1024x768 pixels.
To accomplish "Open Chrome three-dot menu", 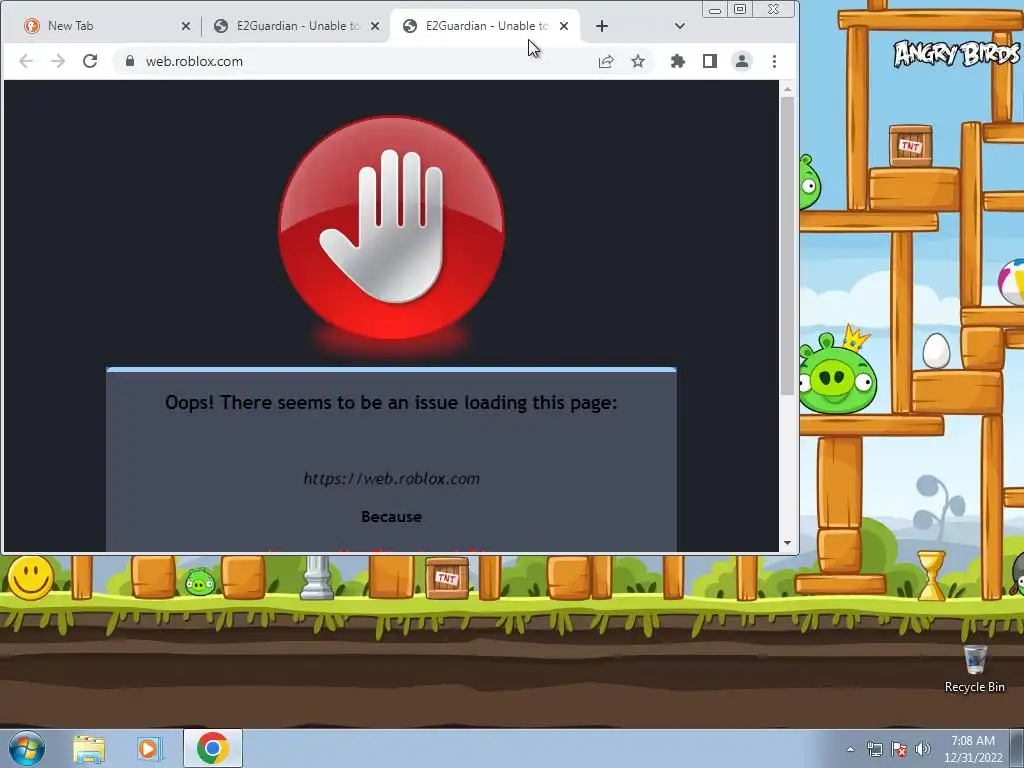I will (x=774, y=61).
